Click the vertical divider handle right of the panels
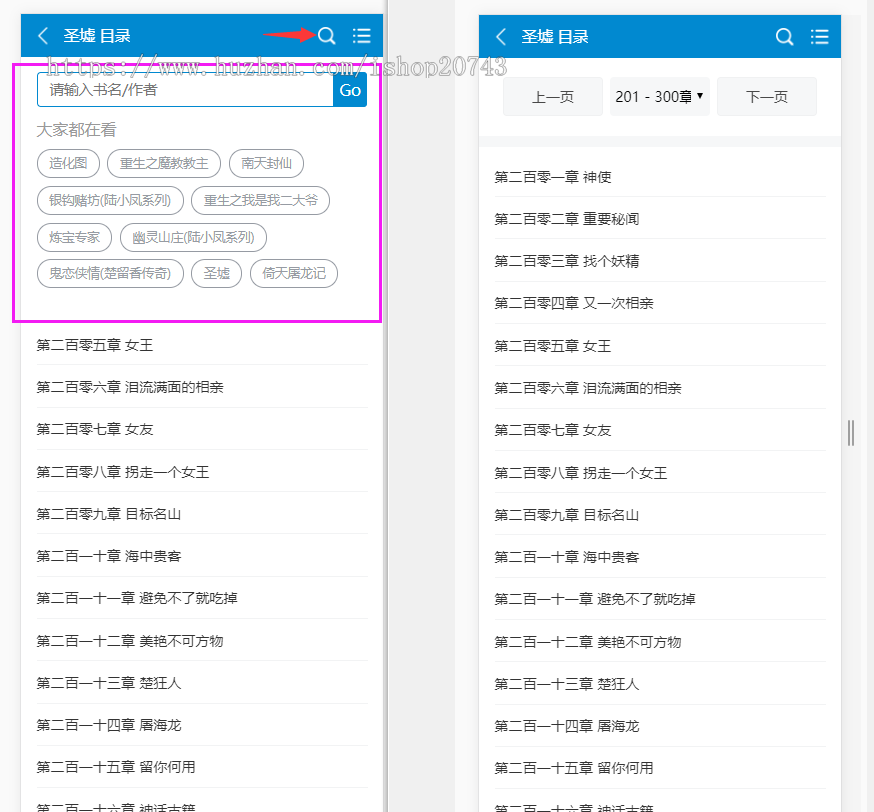Viewport: 874px width, 812px height. point(851,432)
